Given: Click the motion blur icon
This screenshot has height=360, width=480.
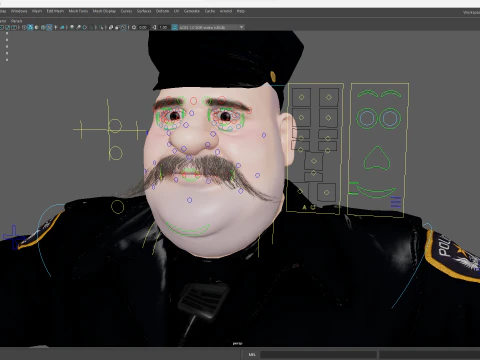Looking at the screenshot, I should point(78,27).
